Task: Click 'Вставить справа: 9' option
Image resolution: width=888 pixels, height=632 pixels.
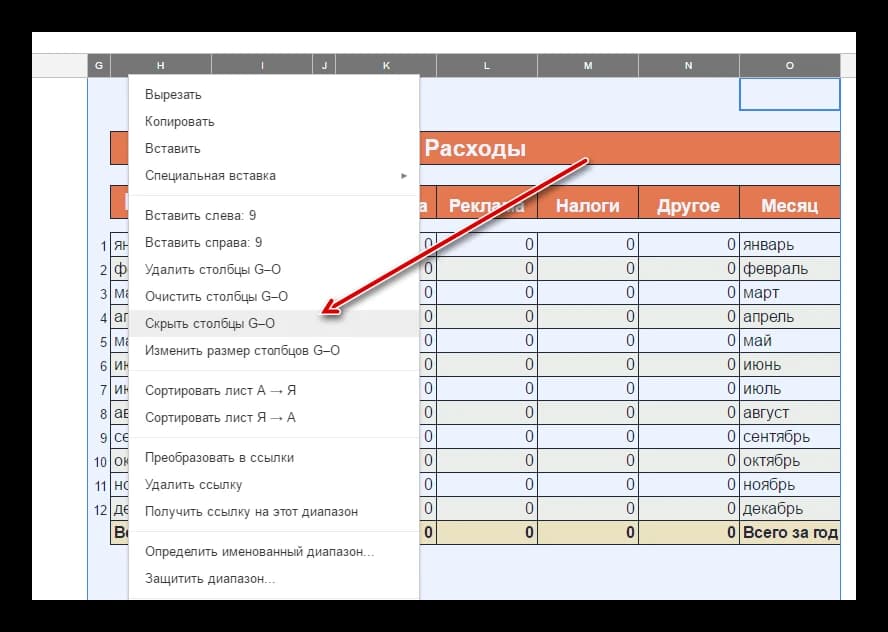Action: click(204, 243)
